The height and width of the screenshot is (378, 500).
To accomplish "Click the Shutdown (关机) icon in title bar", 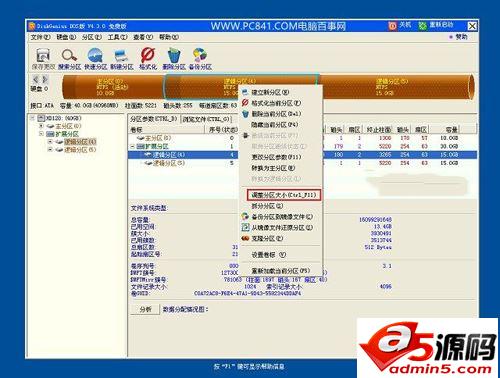I will 392,26.
